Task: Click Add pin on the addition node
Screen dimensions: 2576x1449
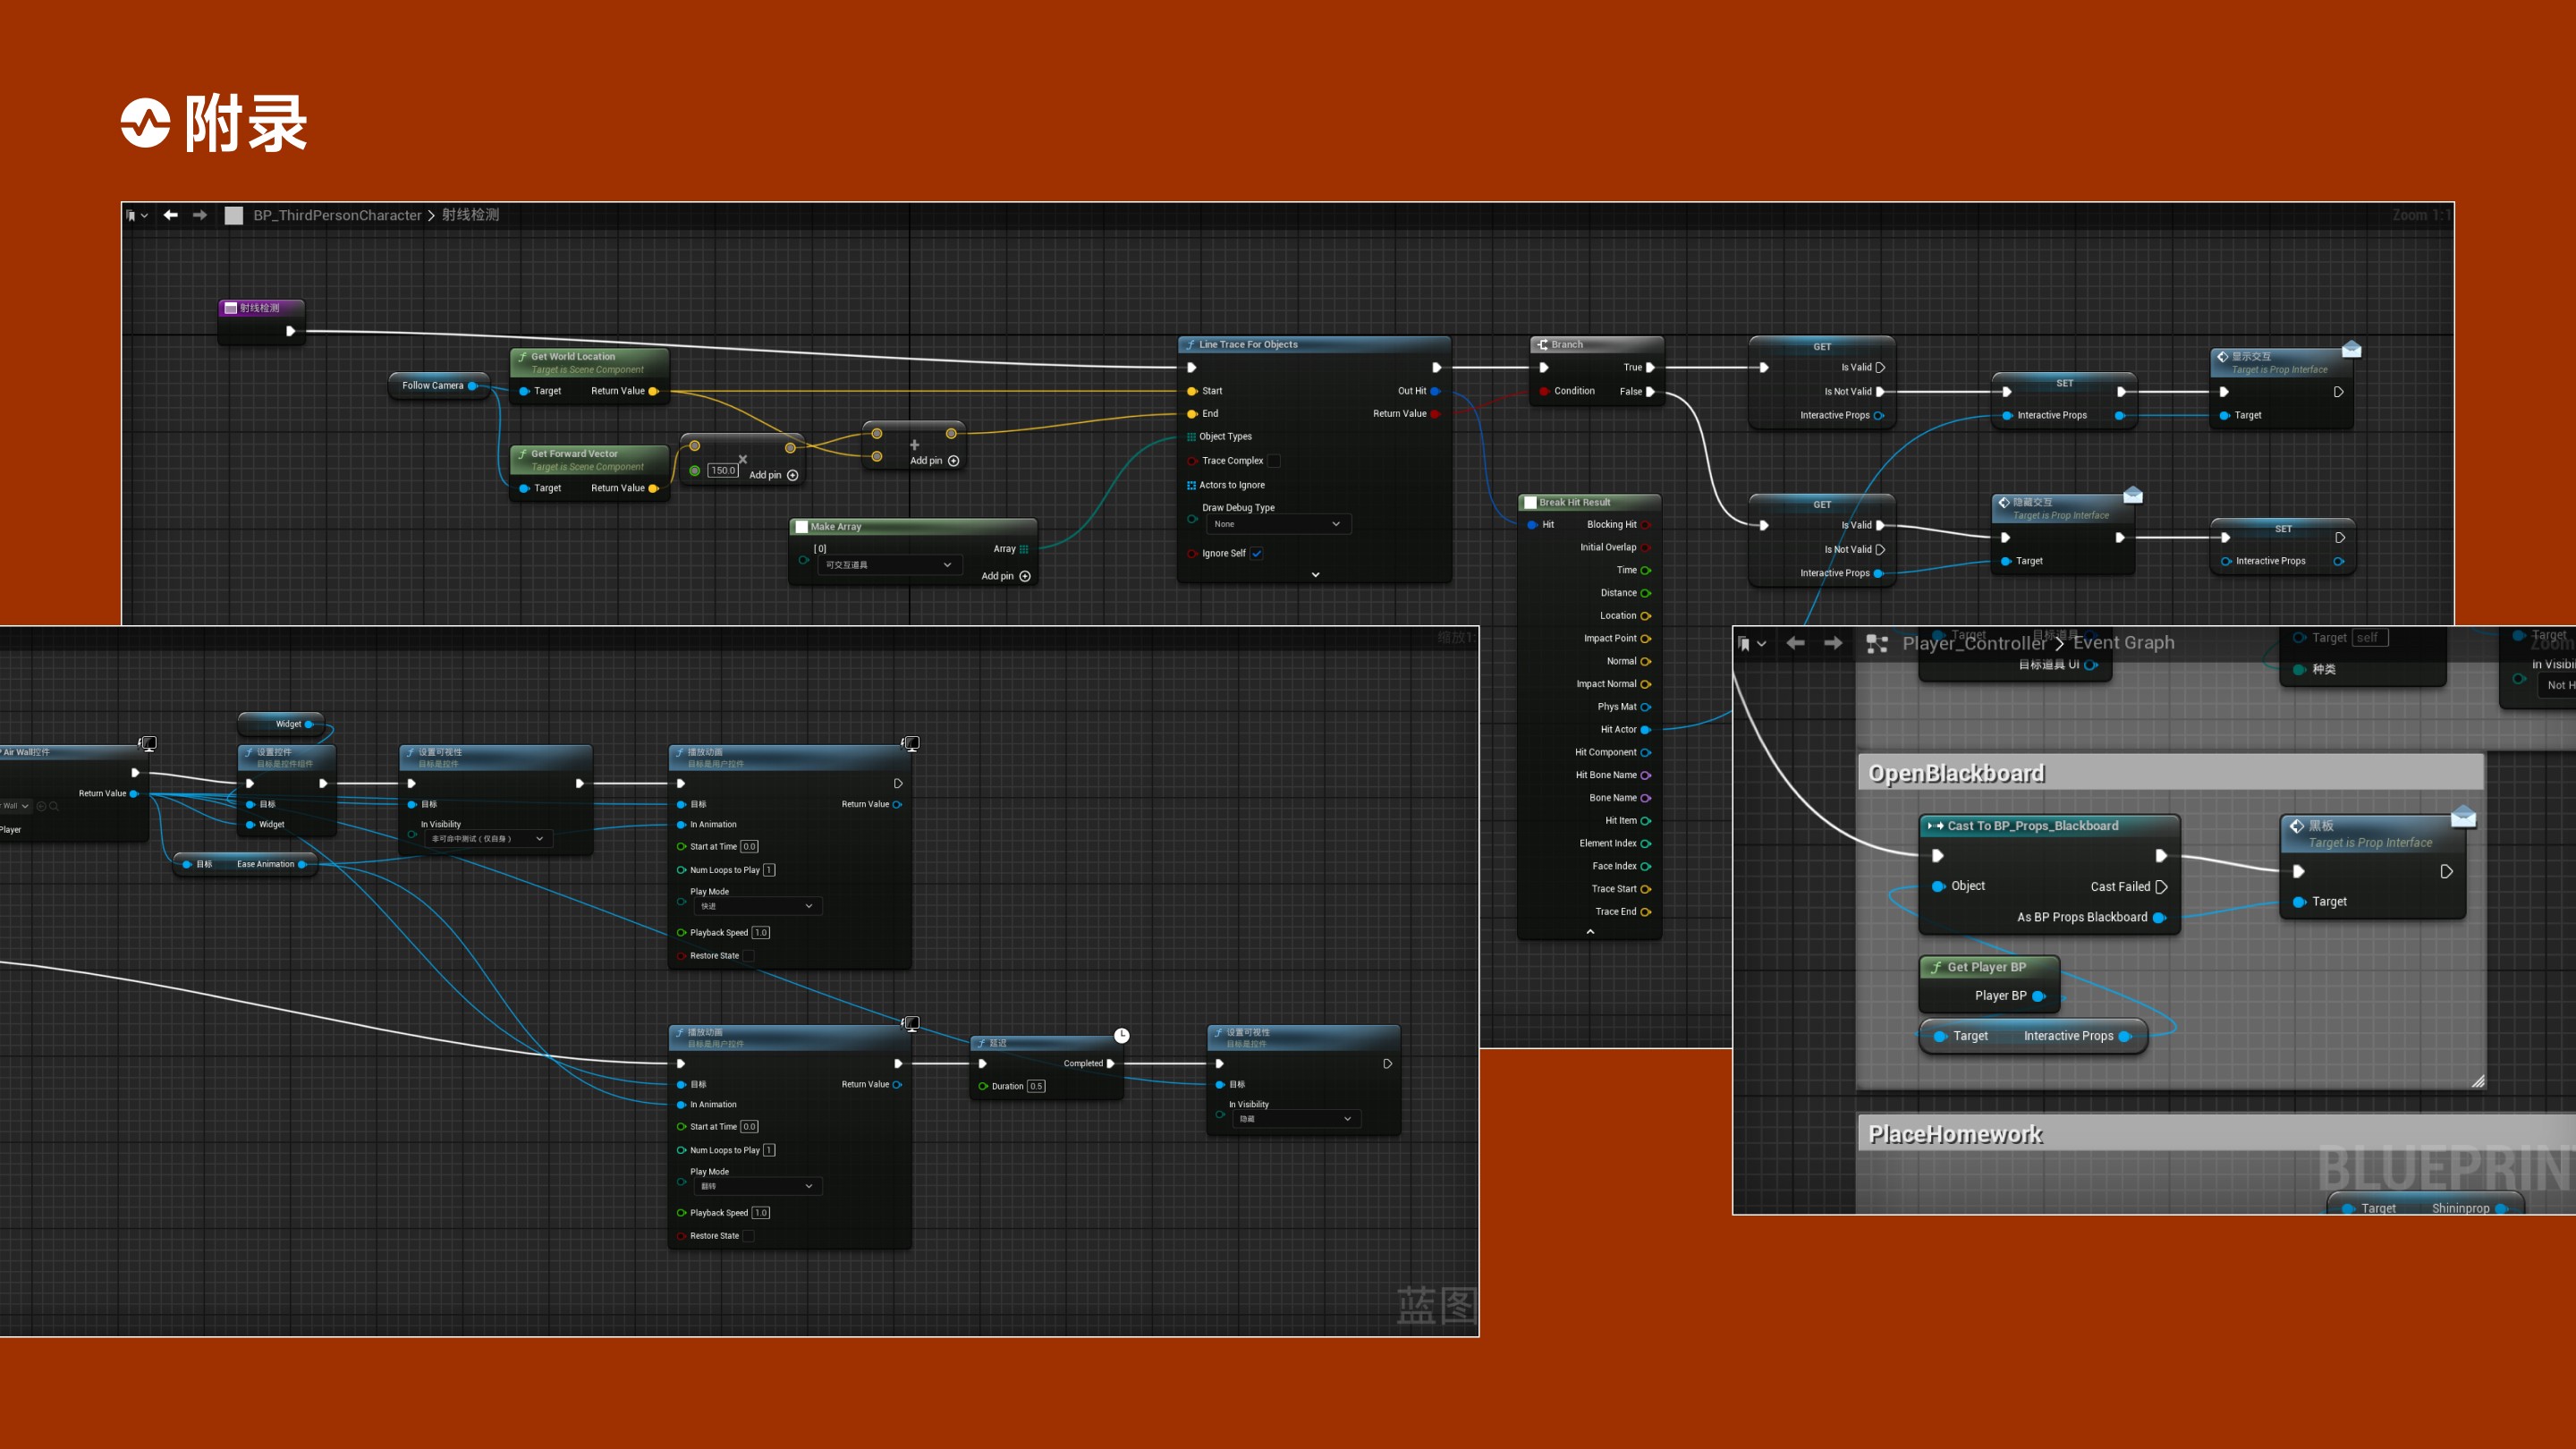Action: pos(935,461)
